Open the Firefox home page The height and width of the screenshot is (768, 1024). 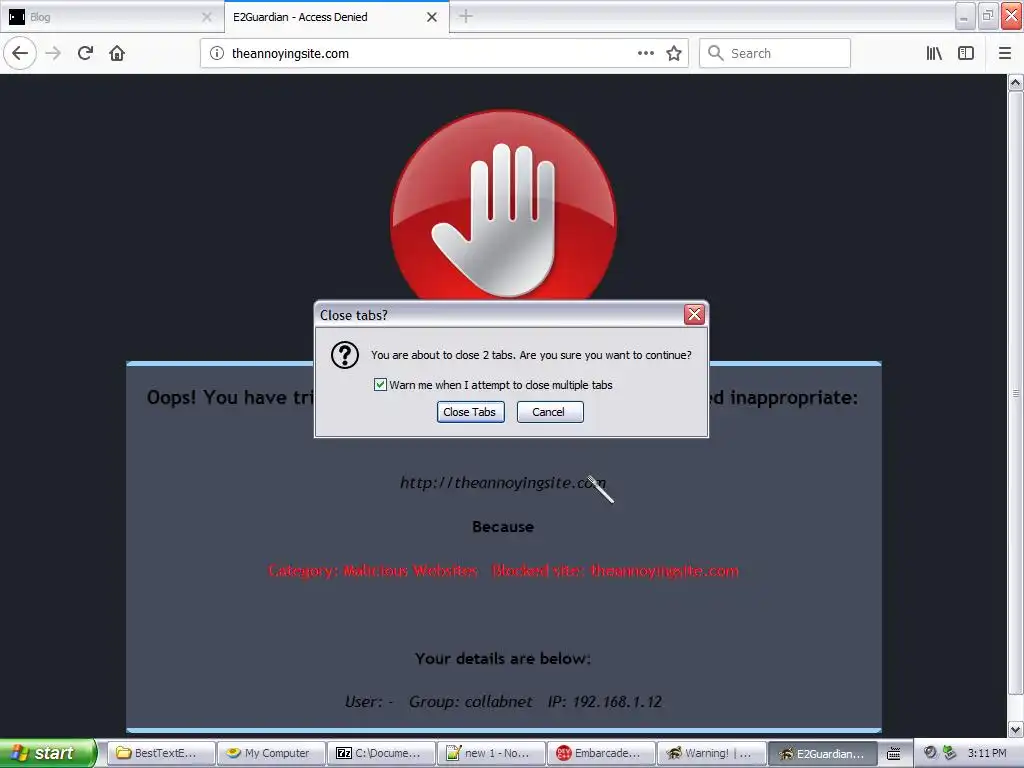[117, 53]
